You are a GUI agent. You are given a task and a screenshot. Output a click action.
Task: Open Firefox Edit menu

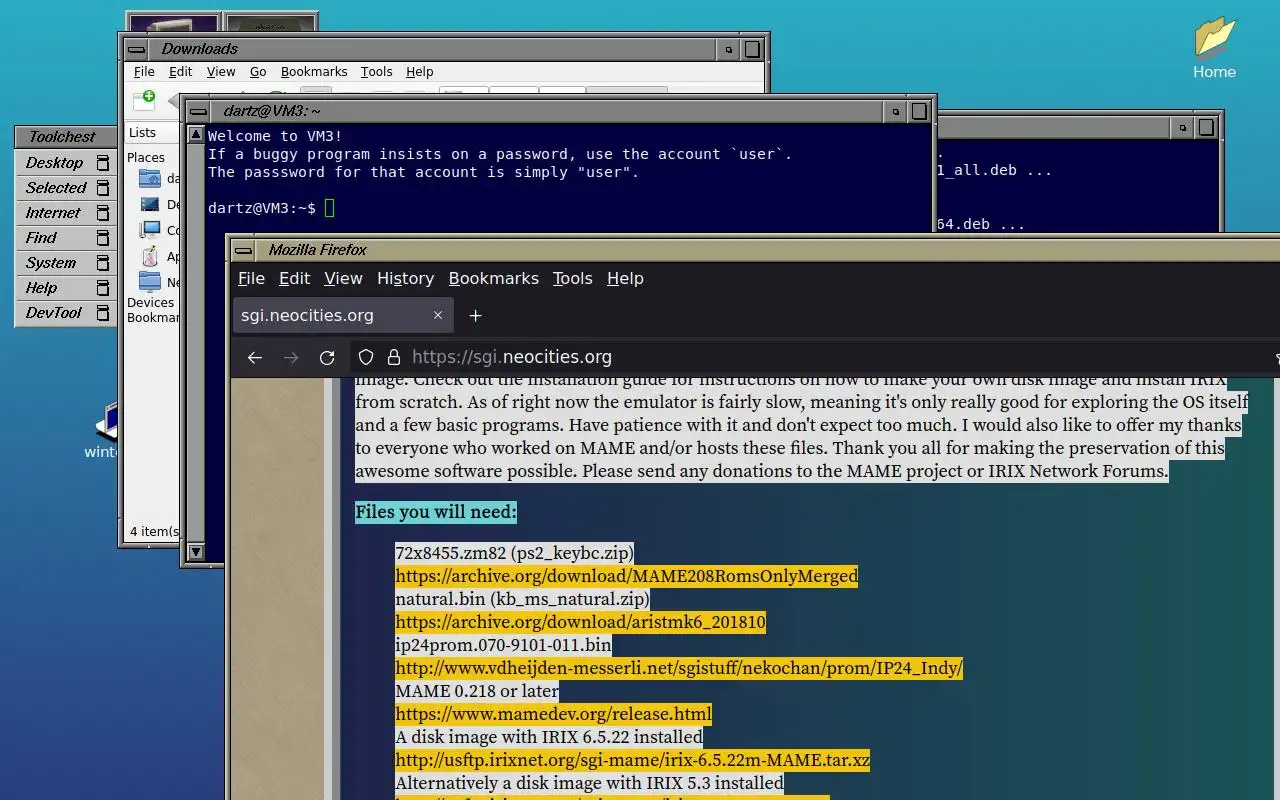tap(294, 278)
